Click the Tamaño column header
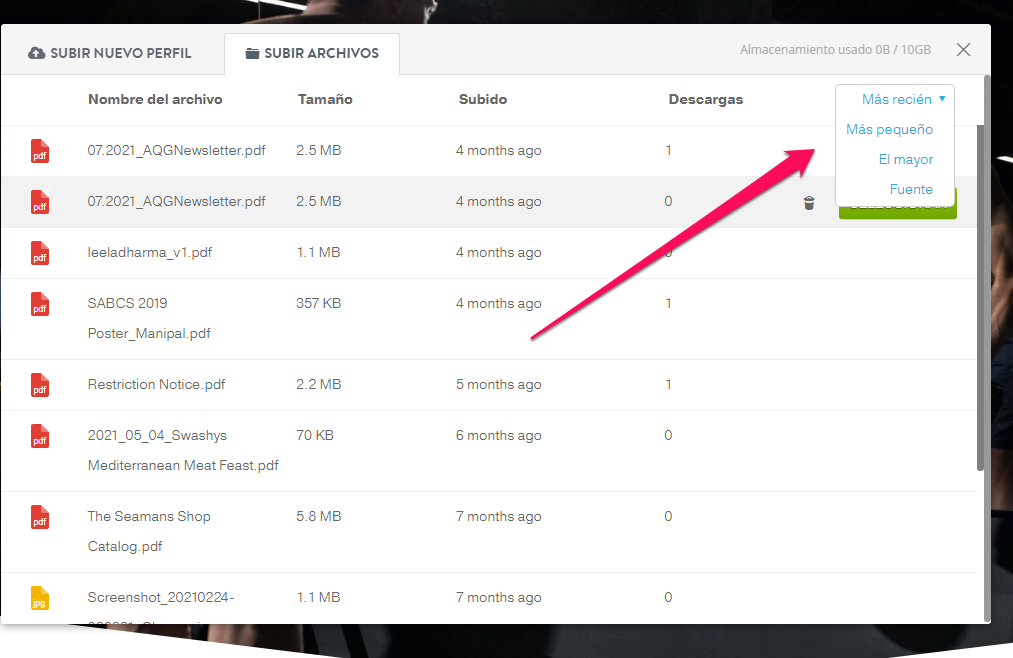This screenshot has width=1013, height=658. coord(325,99)
